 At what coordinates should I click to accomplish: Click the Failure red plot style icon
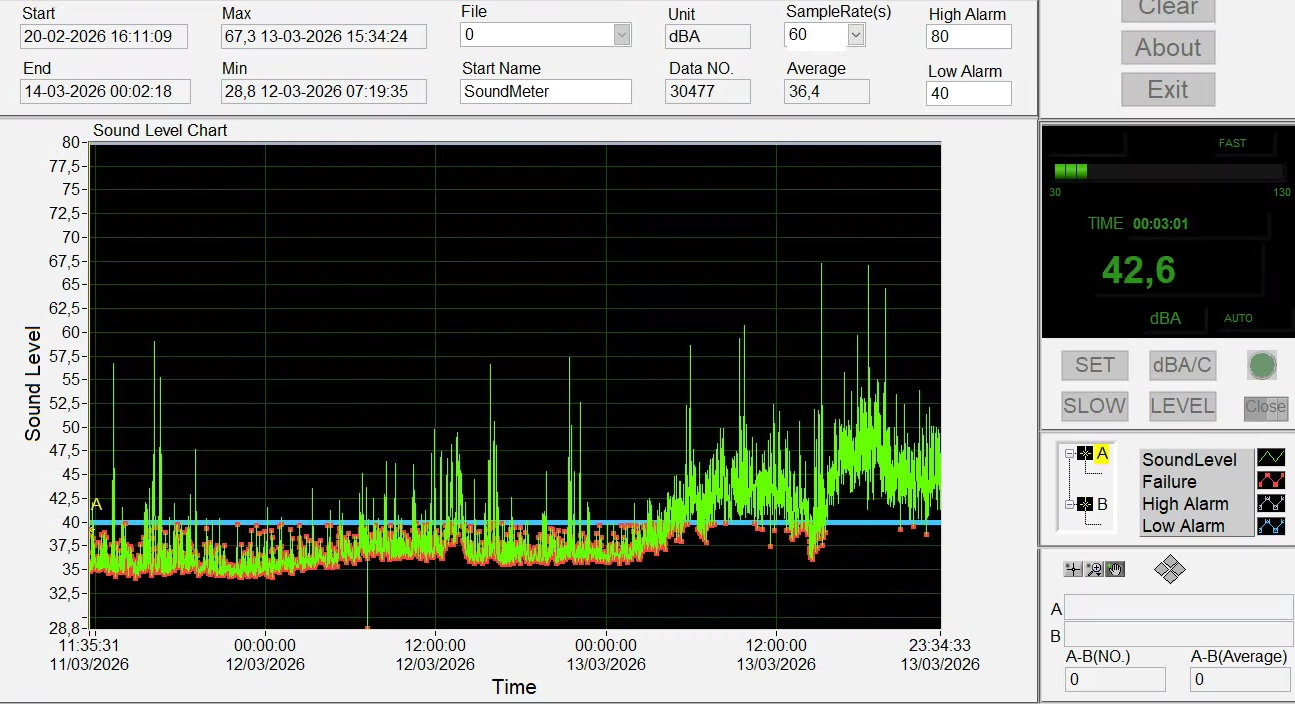click(1271, 481)
